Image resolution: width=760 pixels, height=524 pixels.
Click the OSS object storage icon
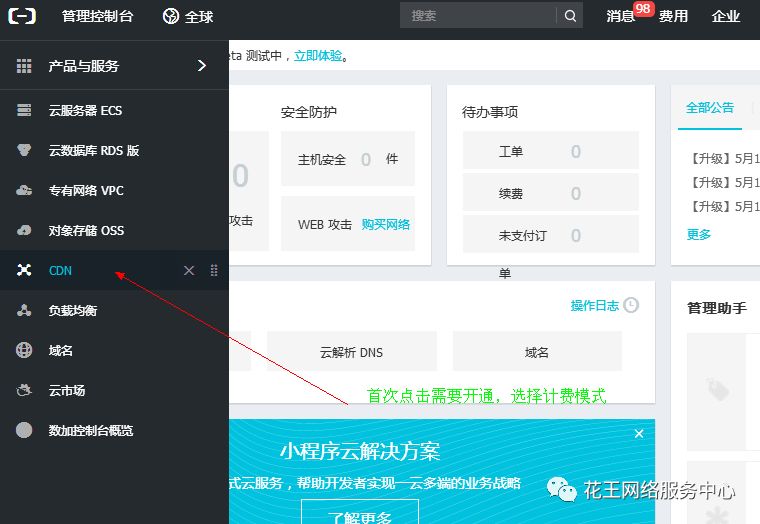pos(24,230)
